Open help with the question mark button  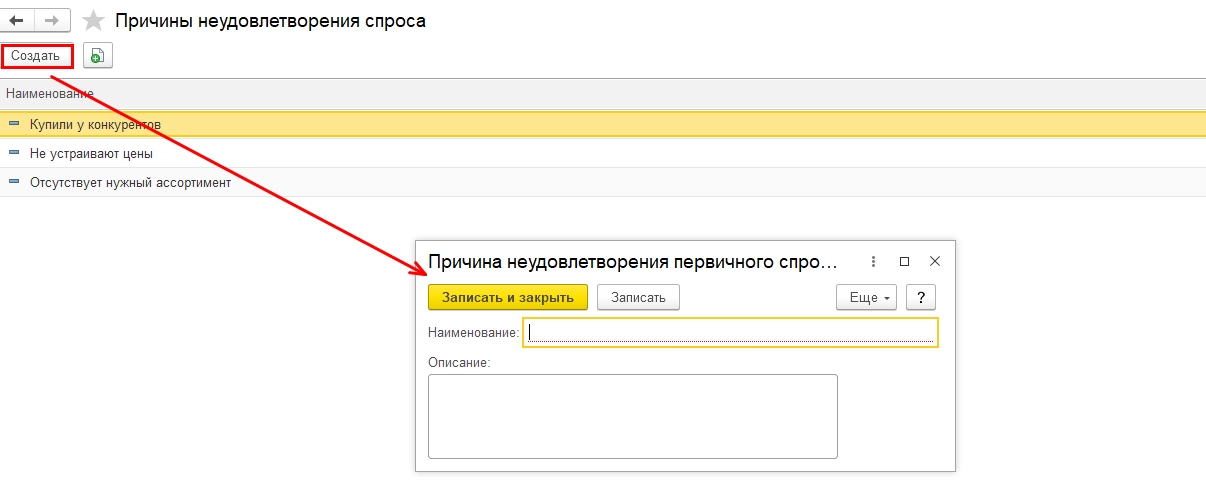(920, 297)
